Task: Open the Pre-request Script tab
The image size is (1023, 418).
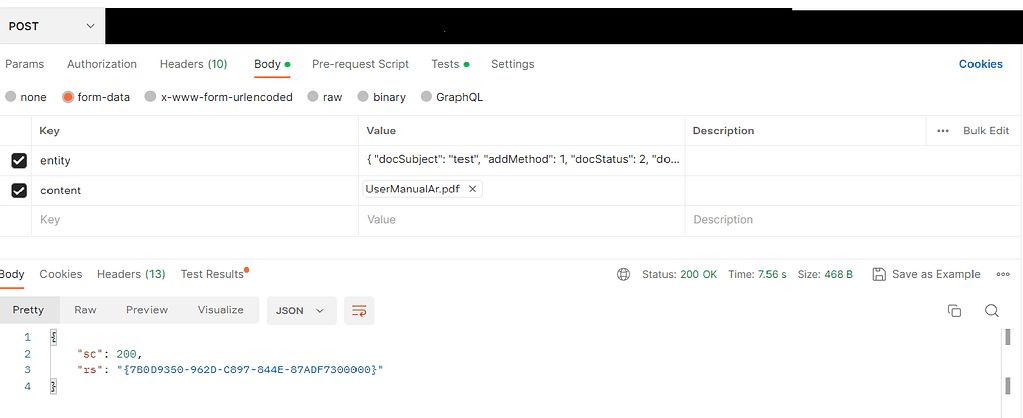Action: pos(360,64)
